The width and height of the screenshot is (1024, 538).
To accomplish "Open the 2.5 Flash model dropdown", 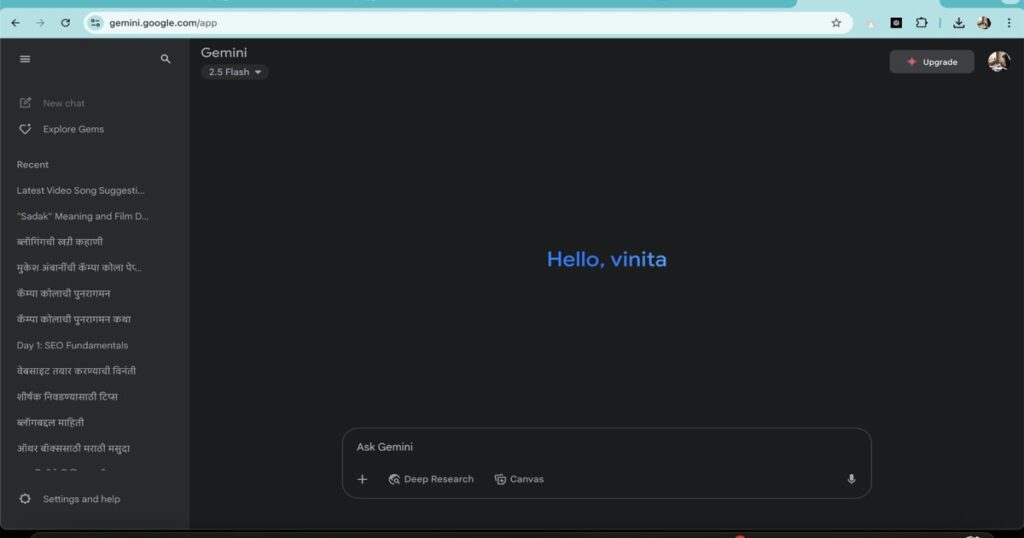I will click(x=234, y=72).
